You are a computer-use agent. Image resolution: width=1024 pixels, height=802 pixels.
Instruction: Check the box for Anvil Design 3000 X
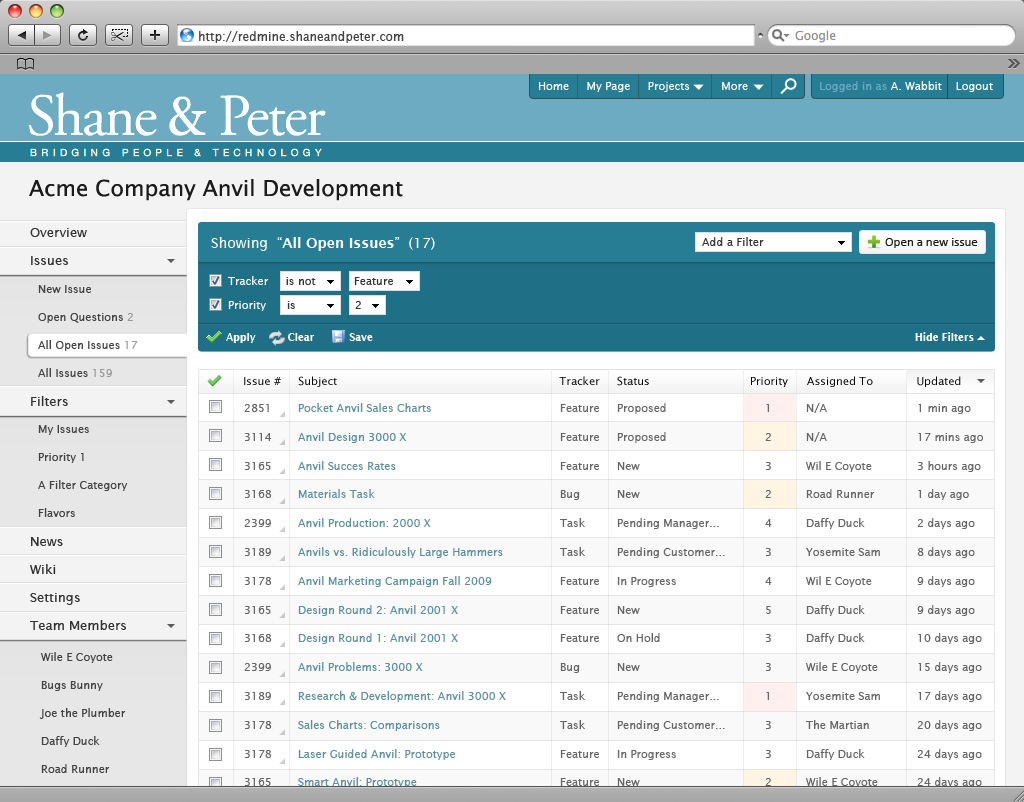[216, 436]
